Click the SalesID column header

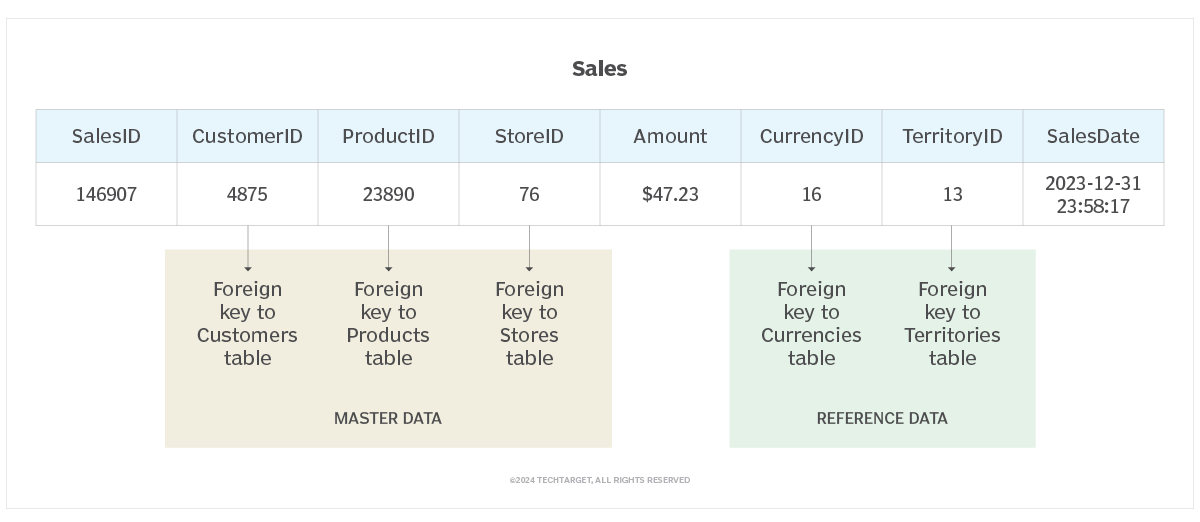[x=106, y=137]
